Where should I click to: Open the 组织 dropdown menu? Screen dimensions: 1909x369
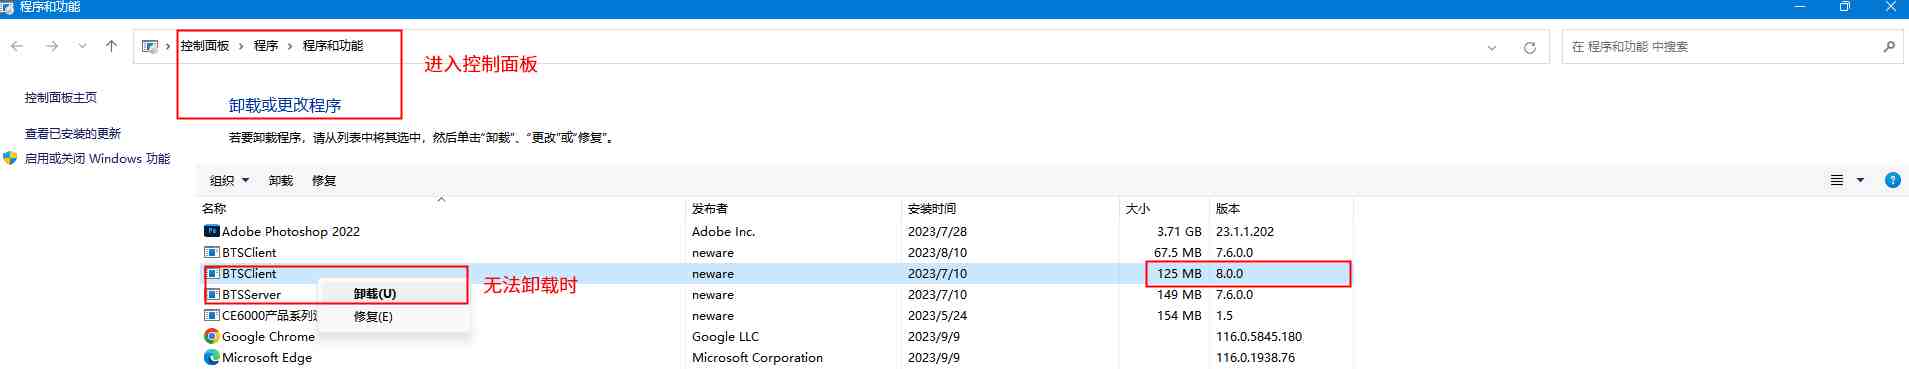tap(229, 181)
